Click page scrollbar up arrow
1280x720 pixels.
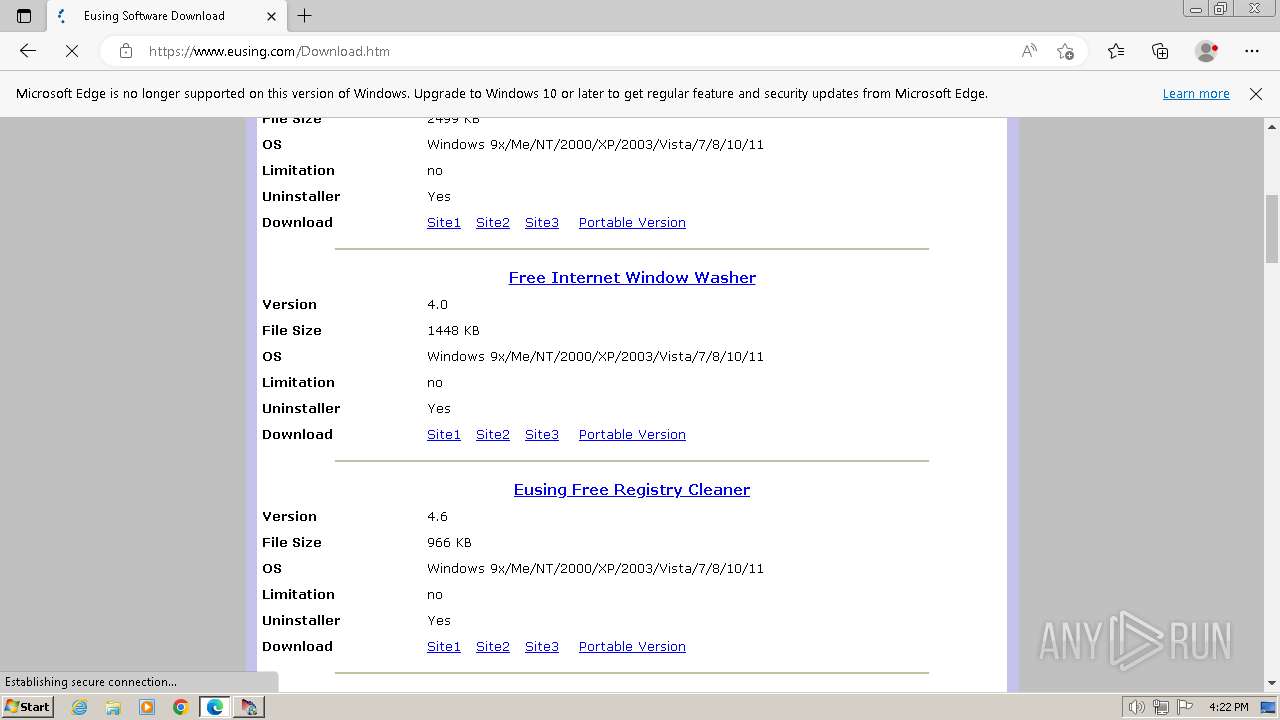(1272, 127)
